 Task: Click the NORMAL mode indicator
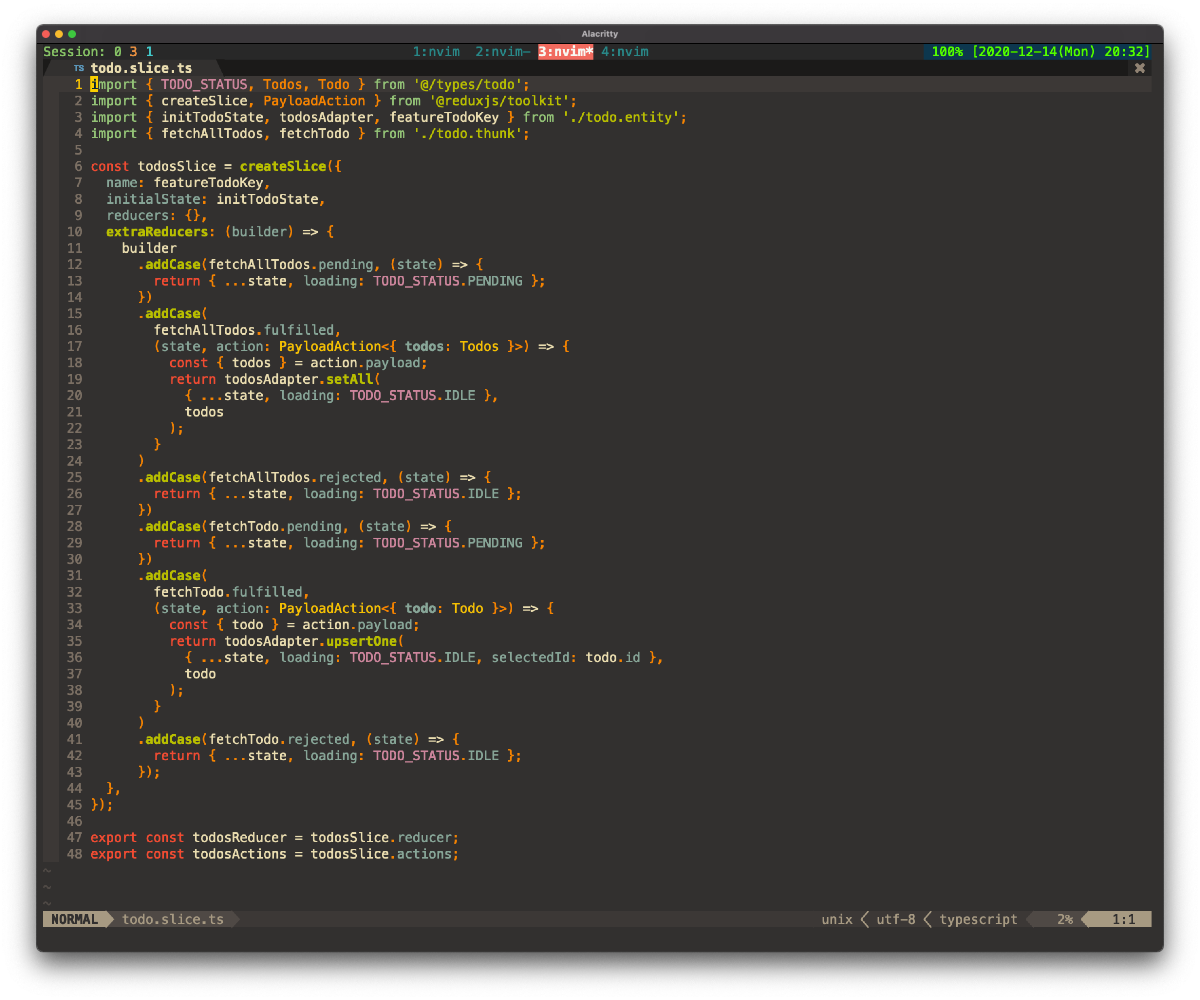pyautogui.click(x=75, y=919)
